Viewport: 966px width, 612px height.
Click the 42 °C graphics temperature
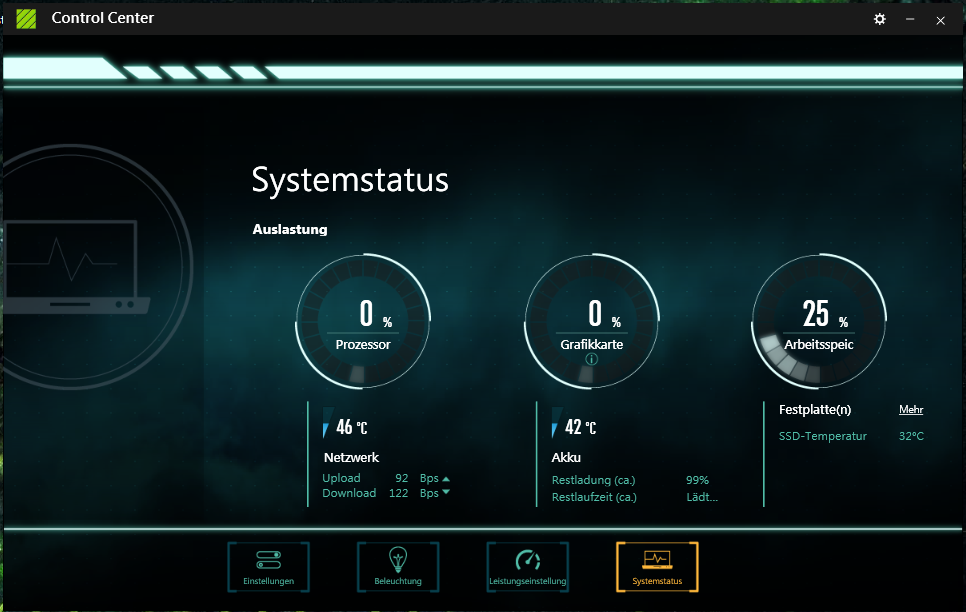(580, 427)
